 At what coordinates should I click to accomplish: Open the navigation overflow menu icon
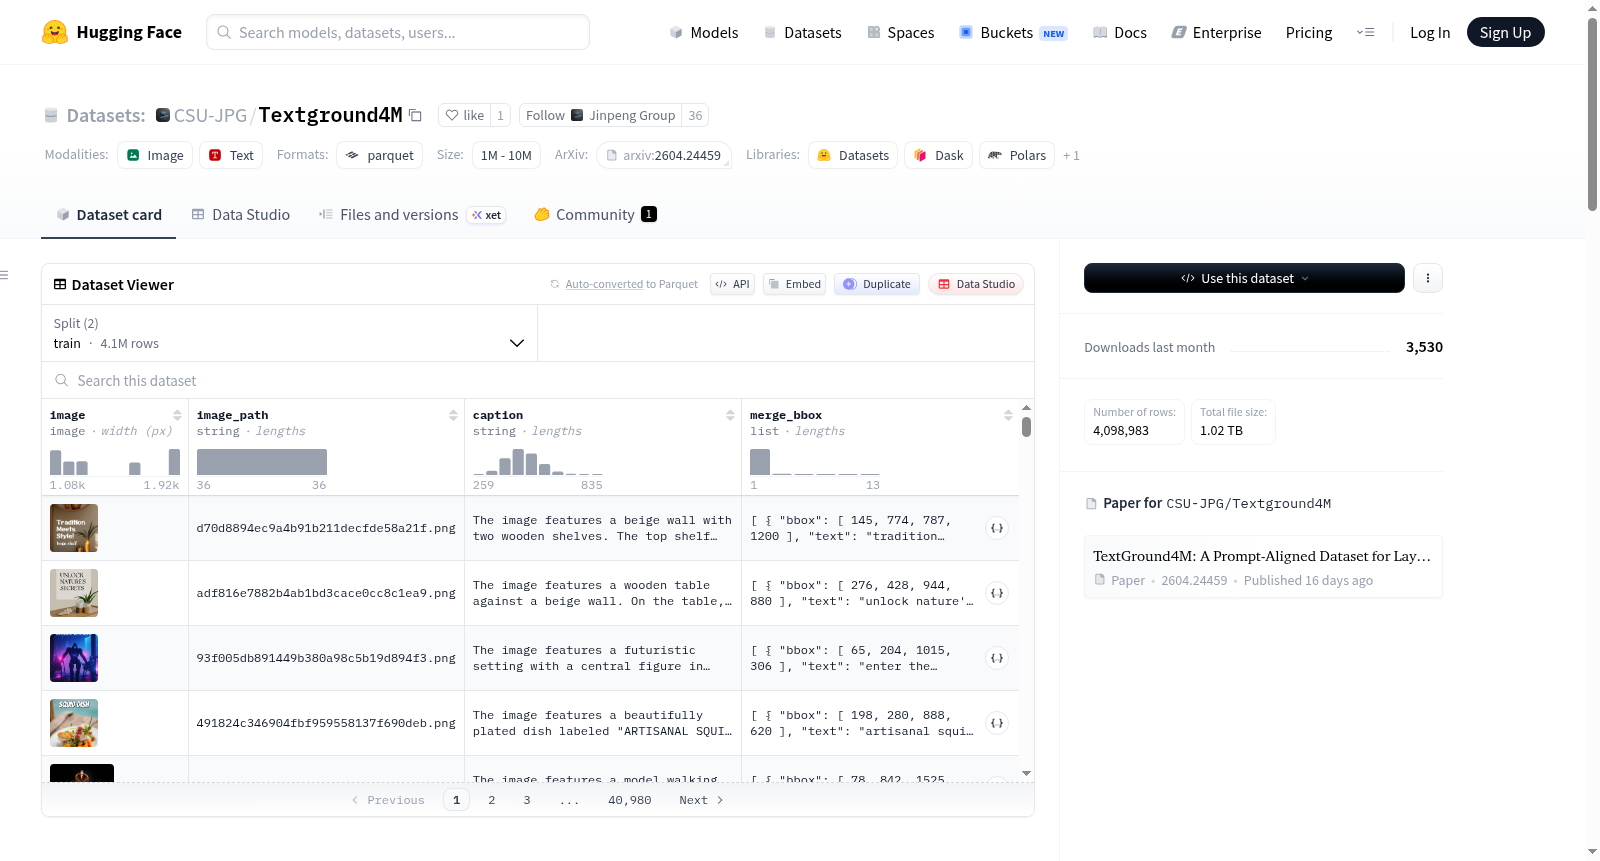(1365, 33)
